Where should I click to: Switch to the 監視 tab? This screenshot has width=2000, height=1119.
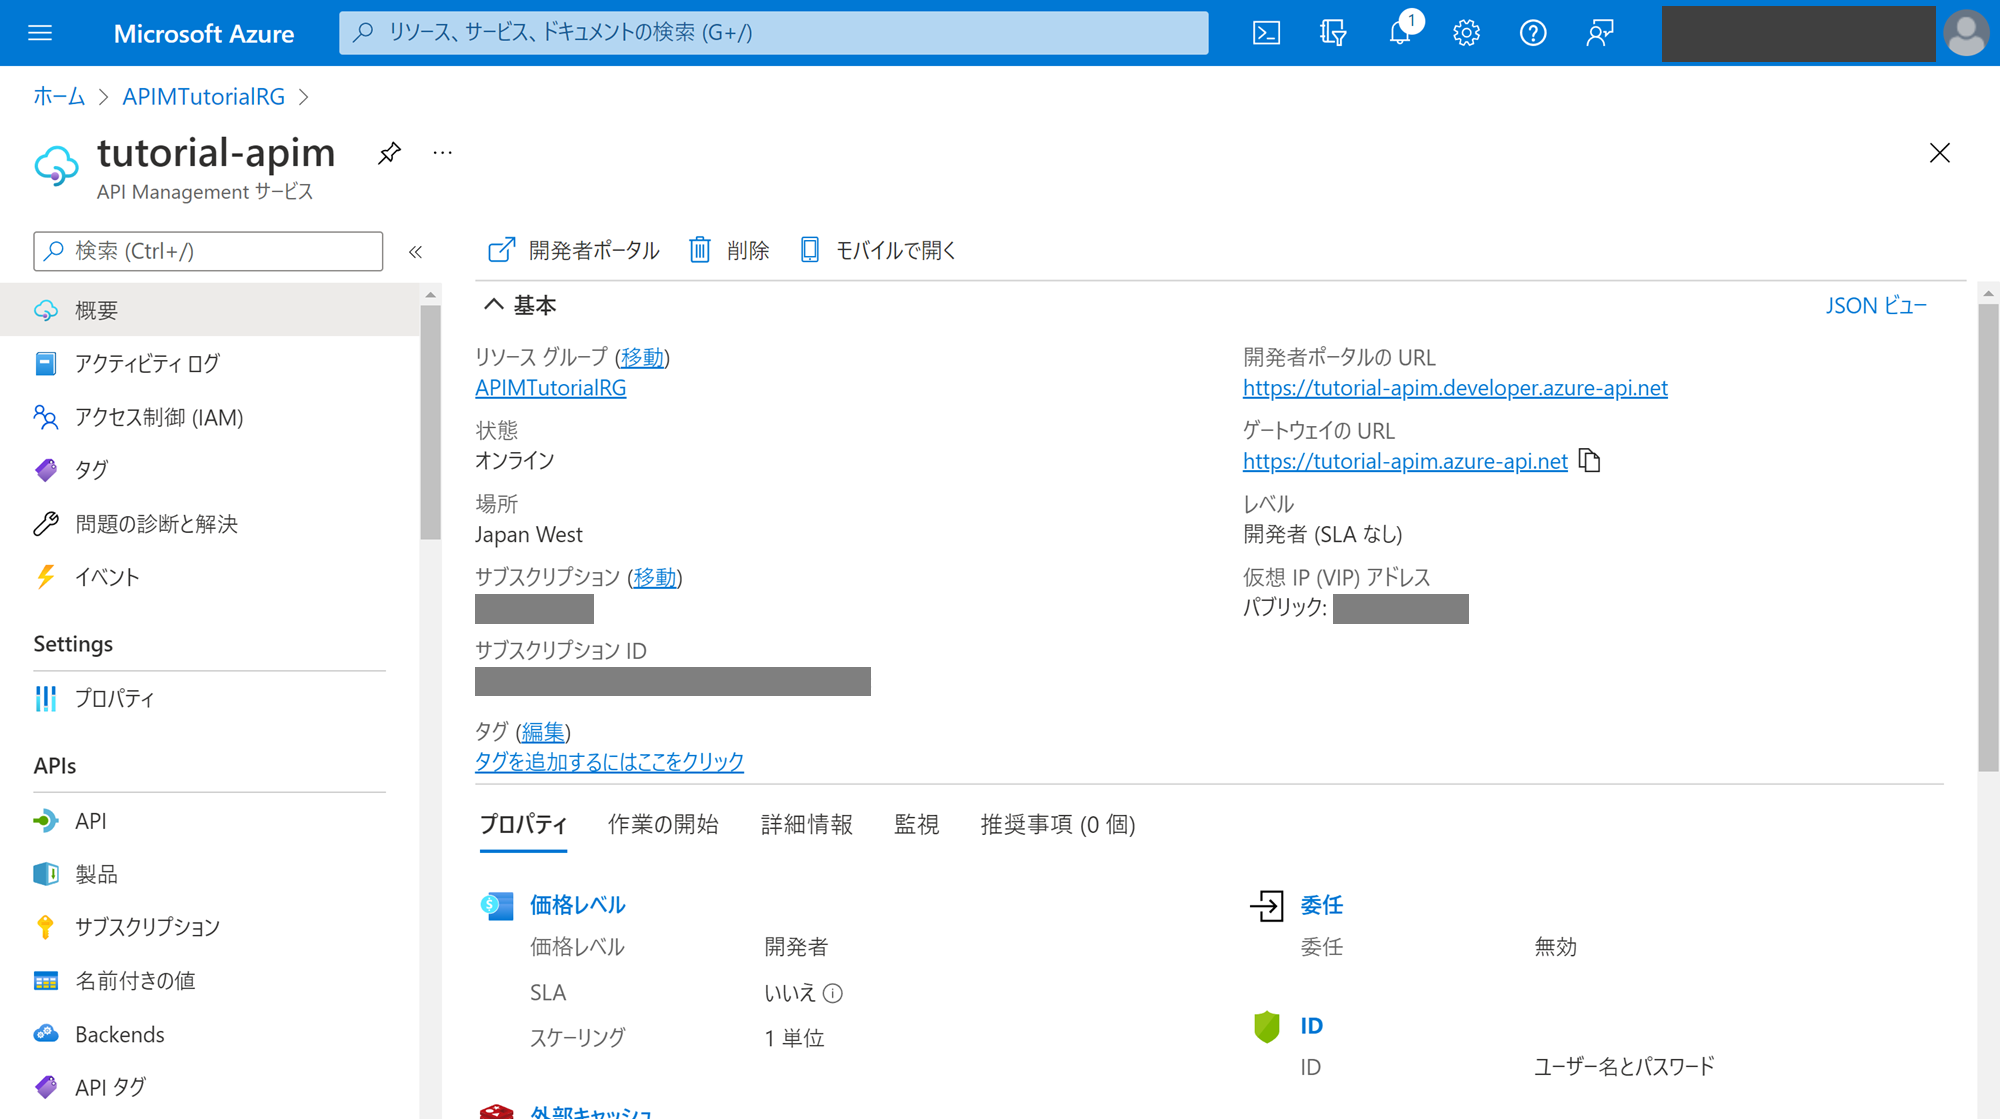click(915, 824)
